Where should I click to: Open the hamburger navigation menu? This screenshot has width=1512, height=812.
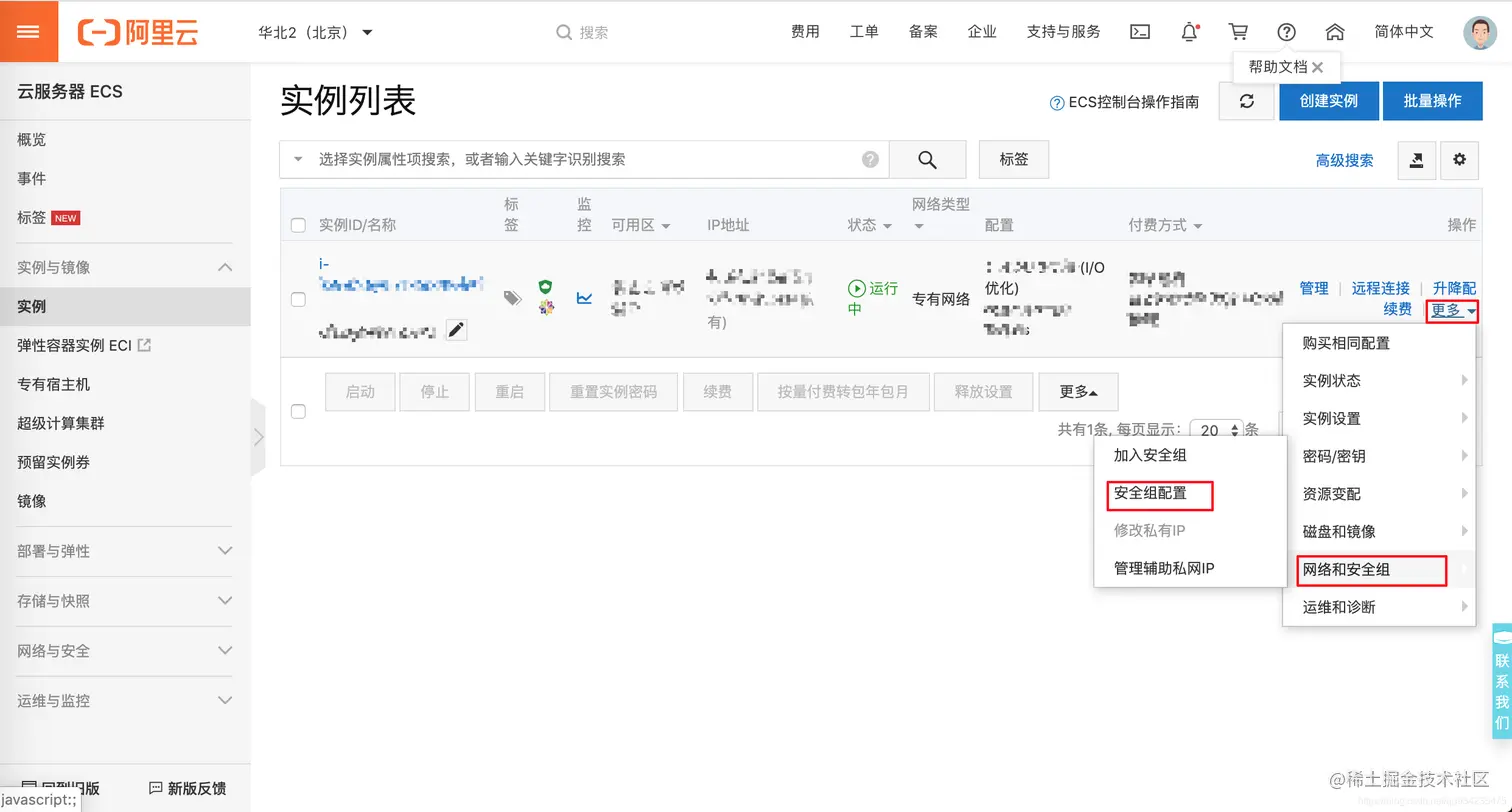29,31
